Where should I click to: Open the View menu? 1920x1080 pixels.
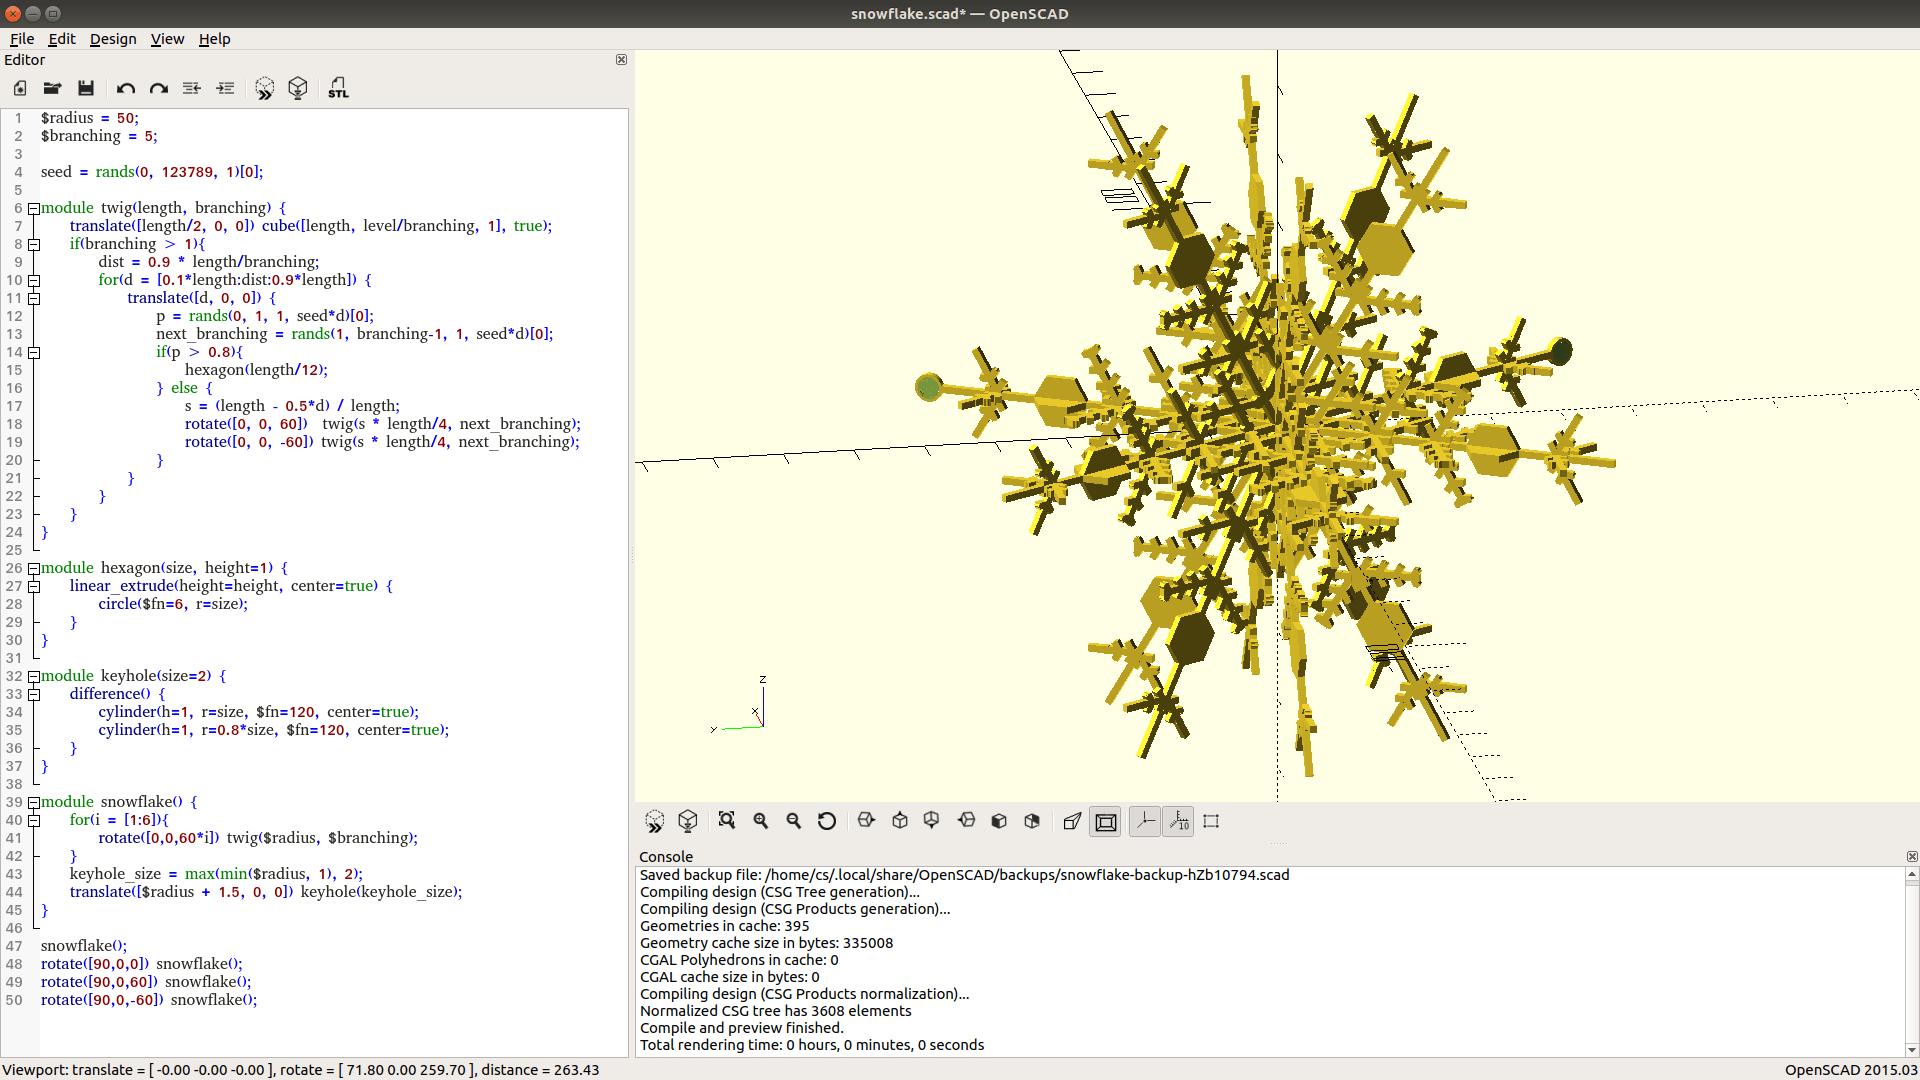[167, 39]
